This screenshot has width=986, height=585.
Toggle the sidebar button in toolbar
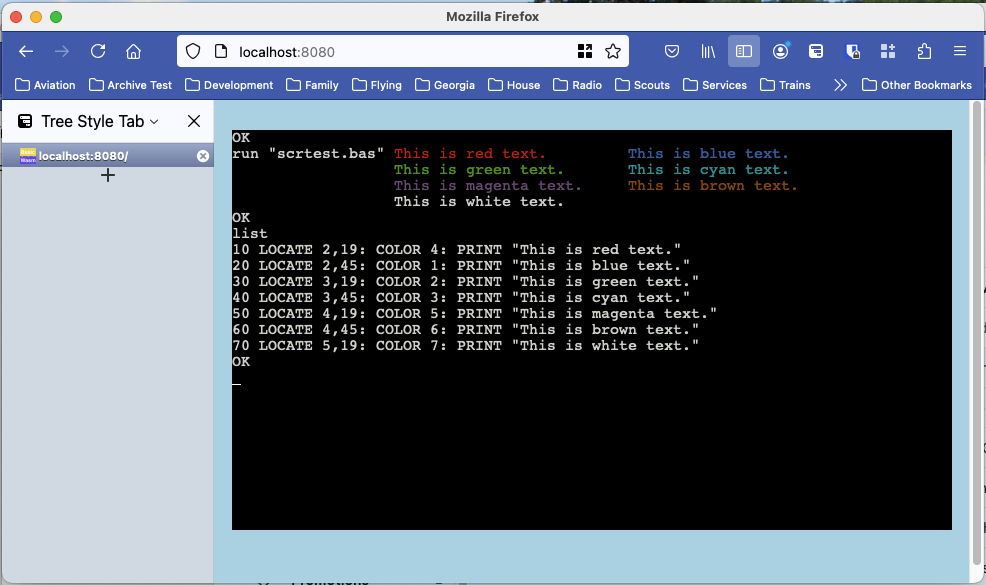click(743, 51)
